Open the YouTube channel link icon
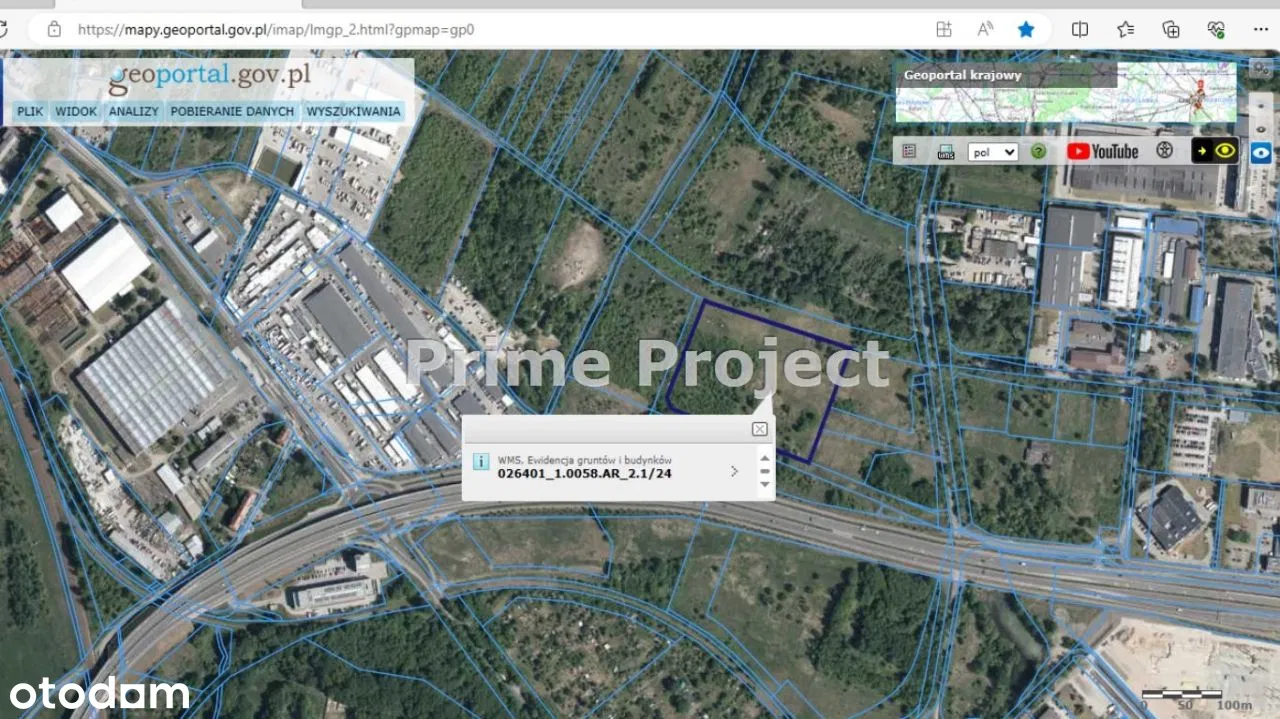The height and width of the screenshot is (719, 1280). click(1102, 152)
